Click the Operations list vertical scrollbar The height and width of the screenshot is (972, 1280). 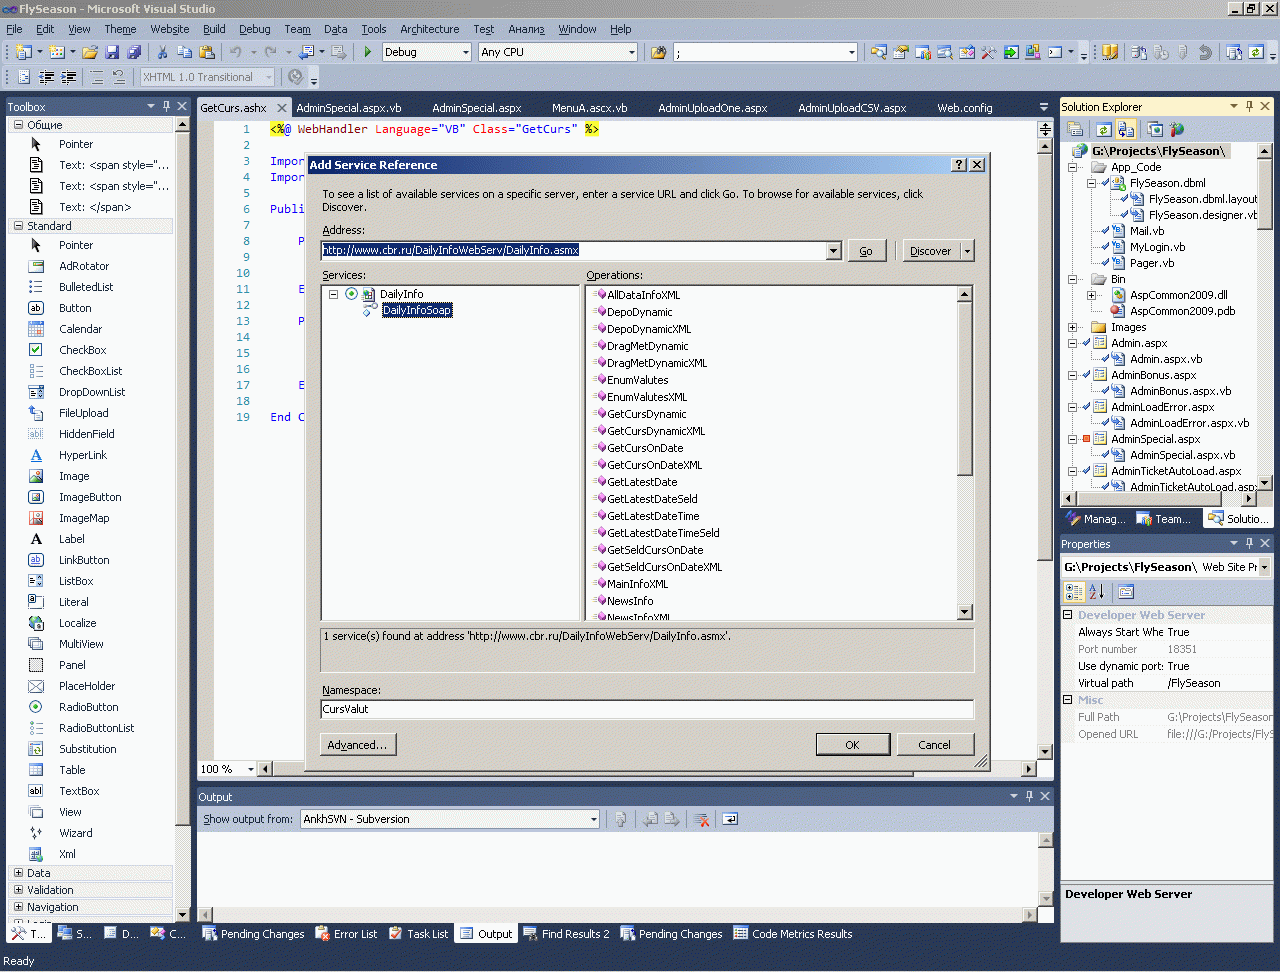(x=965, y=453)
